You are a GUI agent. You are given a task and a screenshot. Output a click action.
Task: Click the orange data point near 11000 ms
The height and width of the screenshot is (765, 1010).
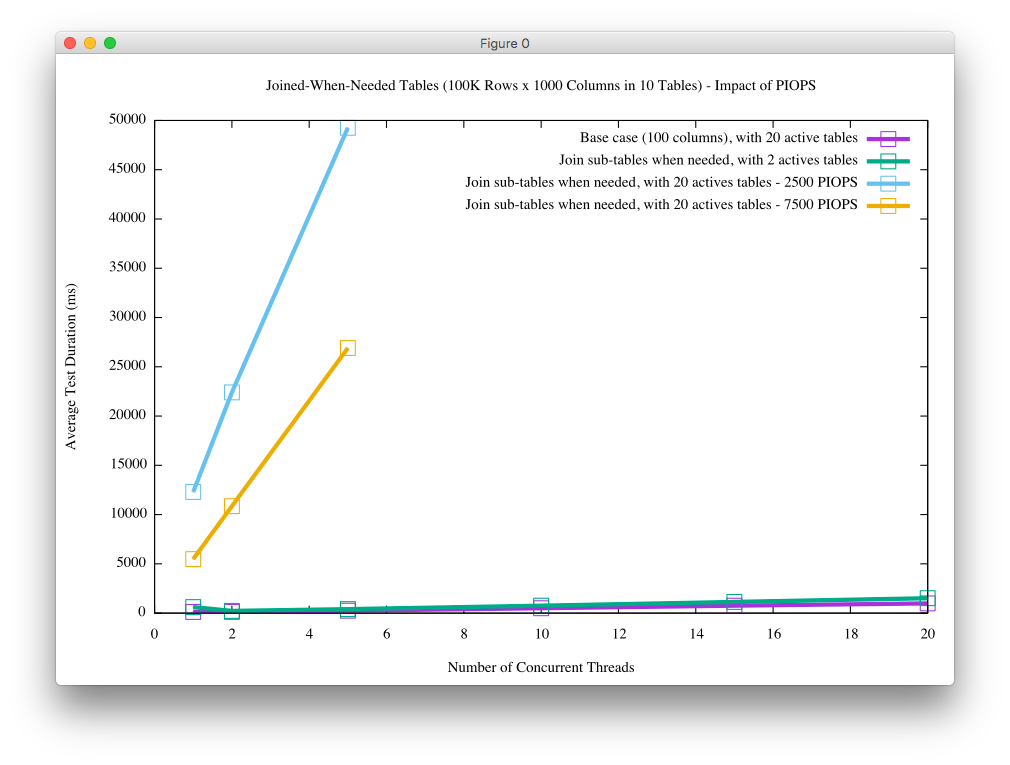point(232,505)
